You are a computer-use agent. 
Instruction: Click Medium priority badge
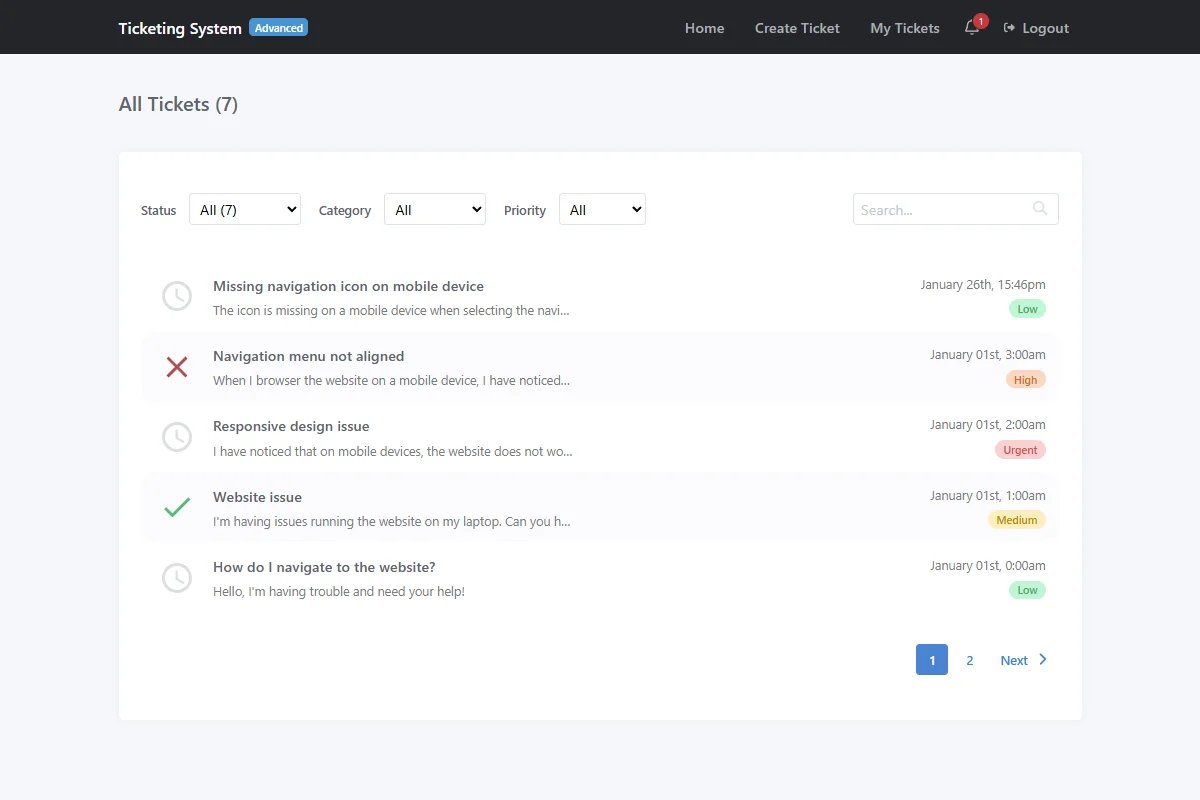[1016, 520]
